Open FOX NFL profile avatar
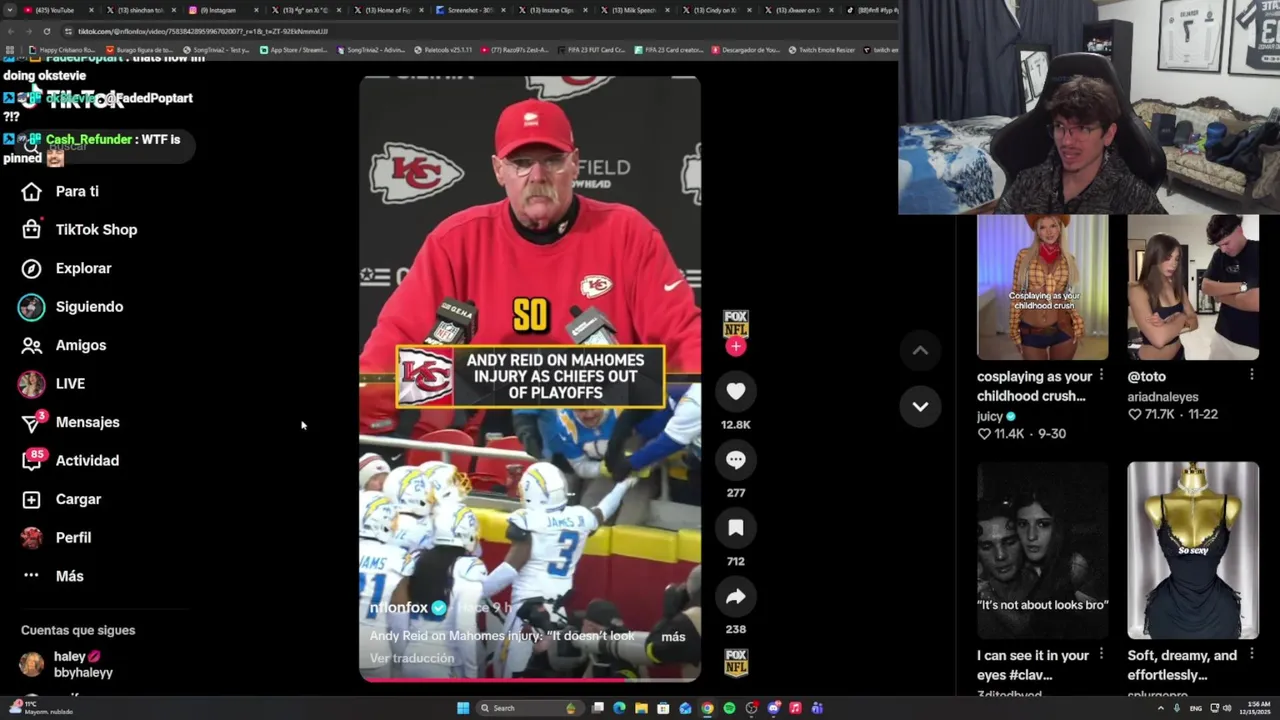Viewport: 1280px width, 720px height. point(736,323)
